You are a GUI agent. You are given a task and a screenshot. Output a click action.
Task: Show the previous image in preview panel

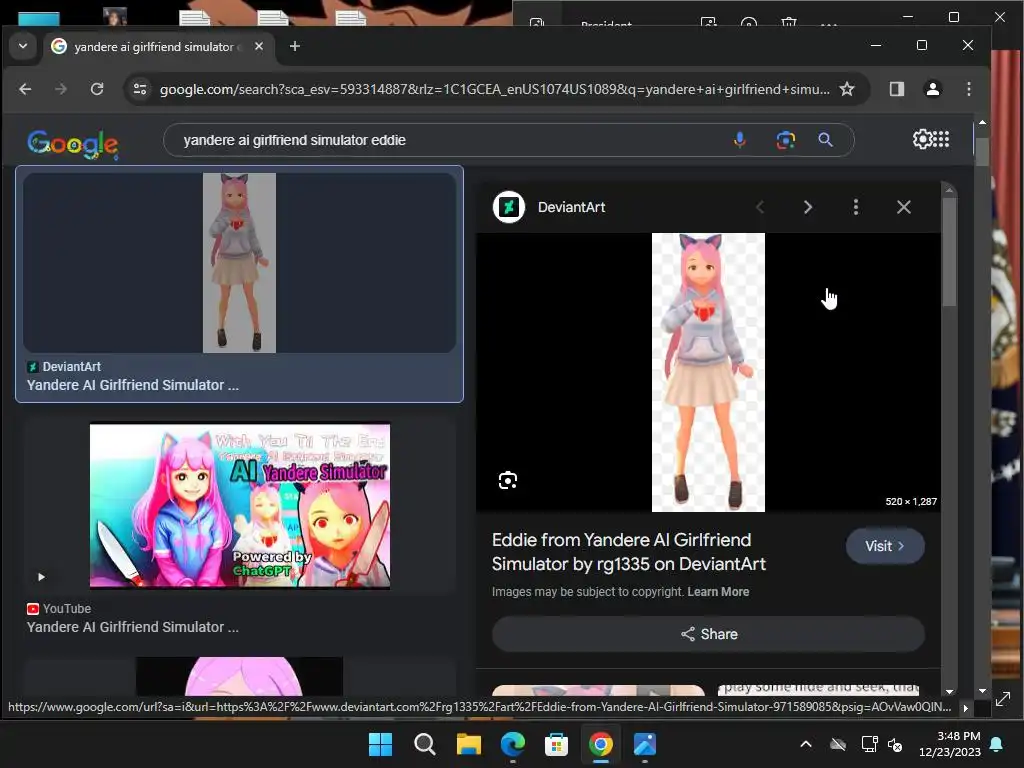pyautogui.click(x=760, y=207)
